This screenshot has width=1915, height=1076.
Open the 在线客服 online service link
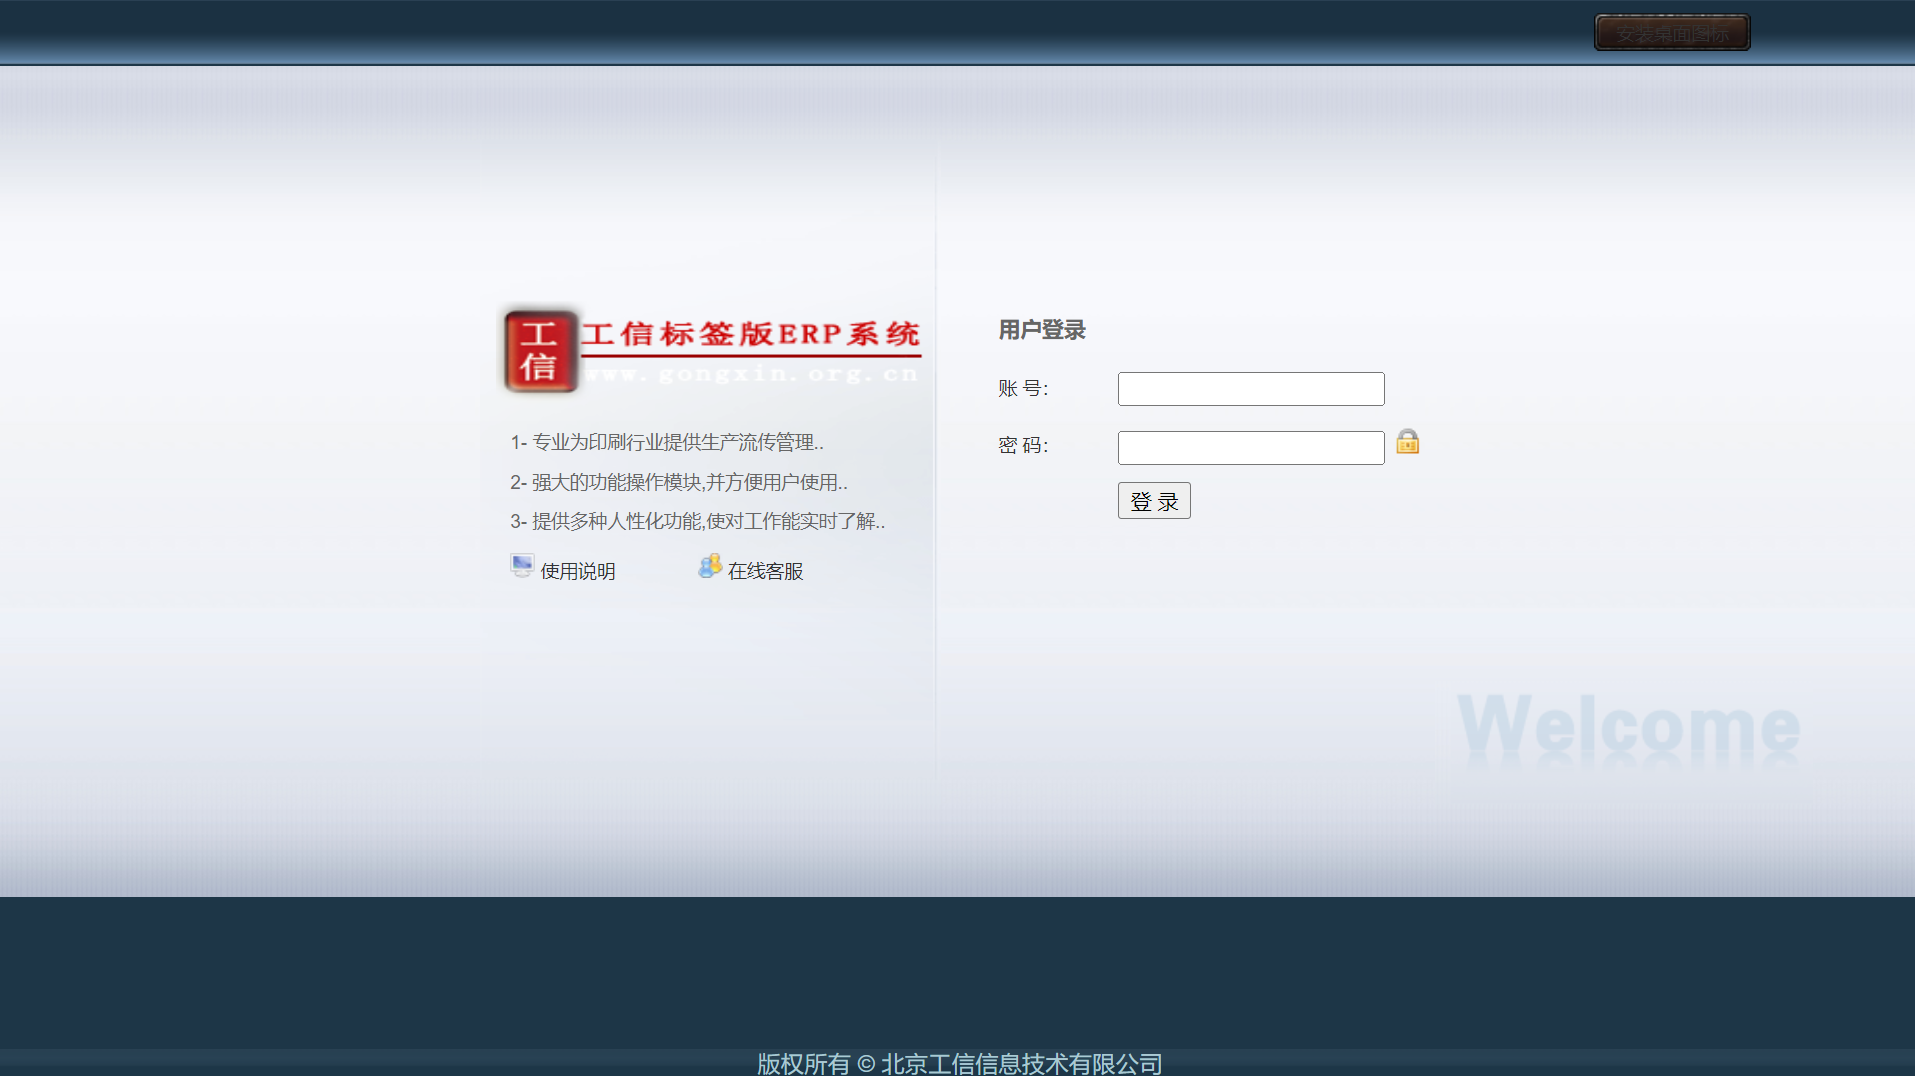[764, 570]
